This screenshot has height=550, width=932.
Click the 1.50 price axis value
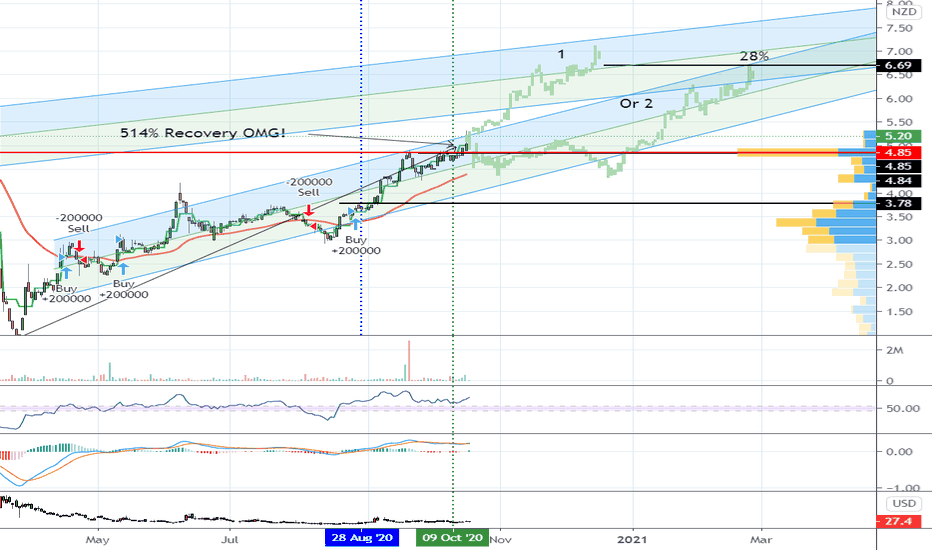pos(899,312)
